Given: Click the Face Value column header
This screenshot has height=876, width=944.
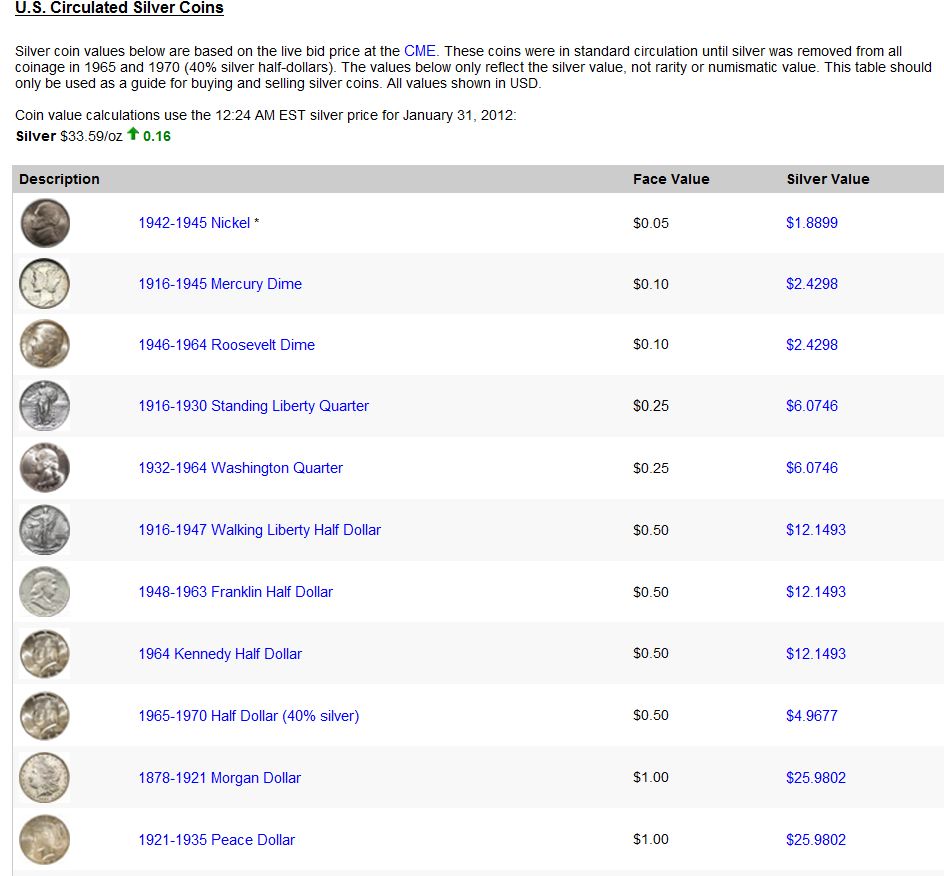Looking at the screenshot, I should point(671,180).
